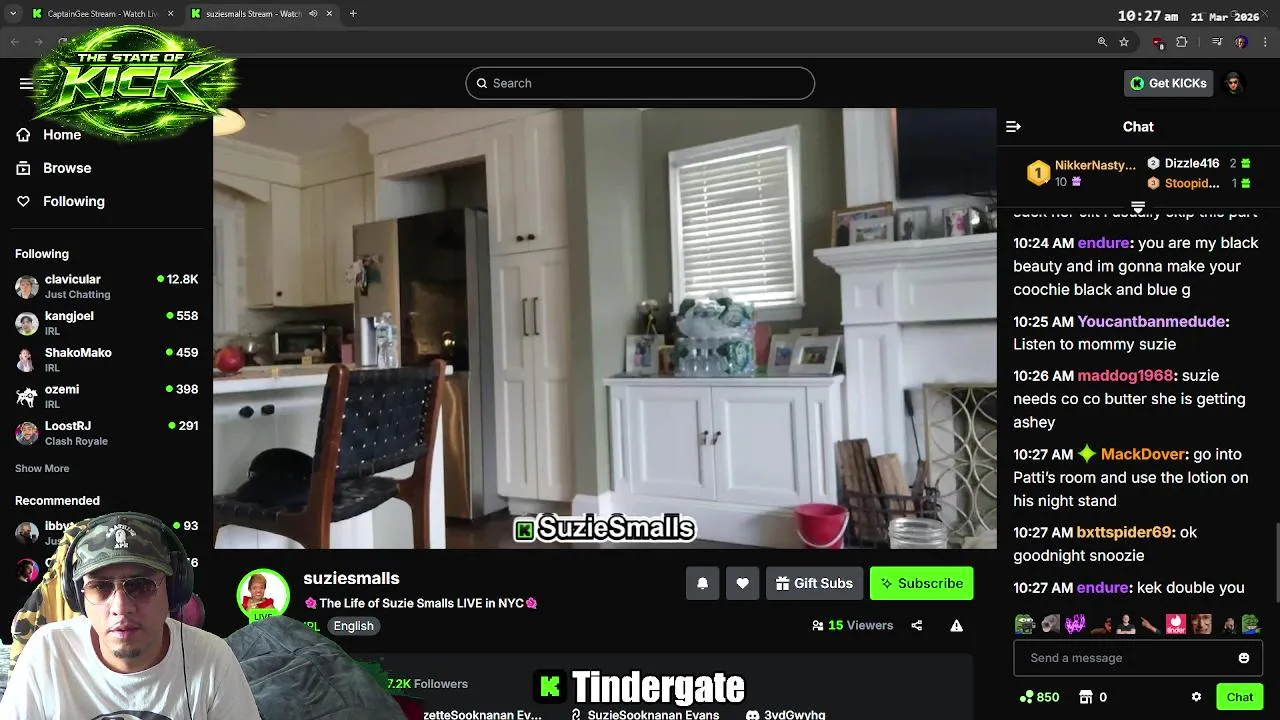The image size is (1280, 720).
Task: Click the gold rank 1 gifter badge
Action: coord(1038,173)
